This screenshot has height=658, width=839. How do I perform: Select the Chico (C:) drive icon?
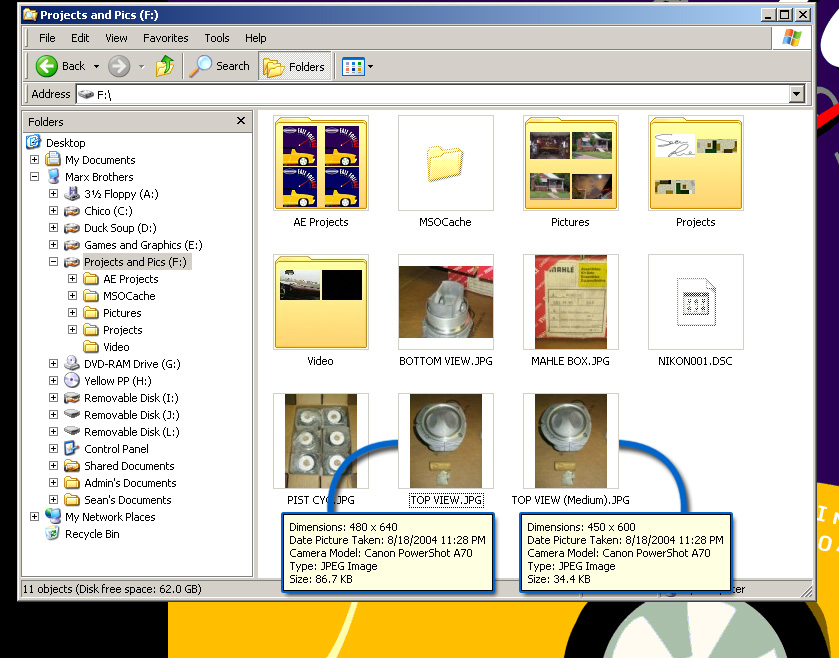click(72, 211)
